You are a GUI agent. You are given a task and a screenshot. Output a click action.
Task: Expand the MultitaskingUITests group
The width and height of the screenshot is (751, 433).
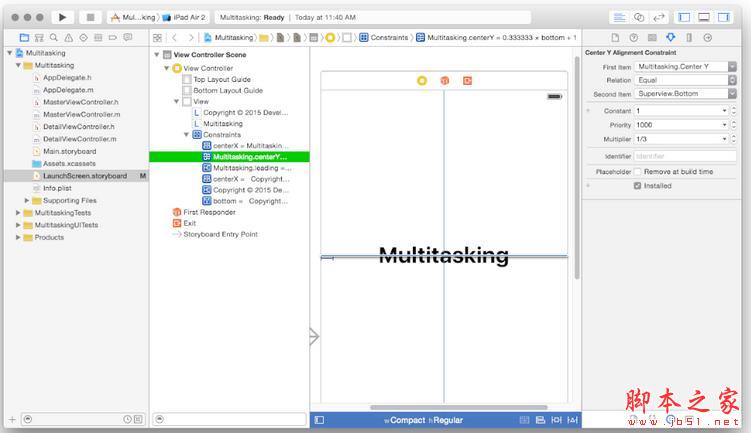(x=18, y=225)
